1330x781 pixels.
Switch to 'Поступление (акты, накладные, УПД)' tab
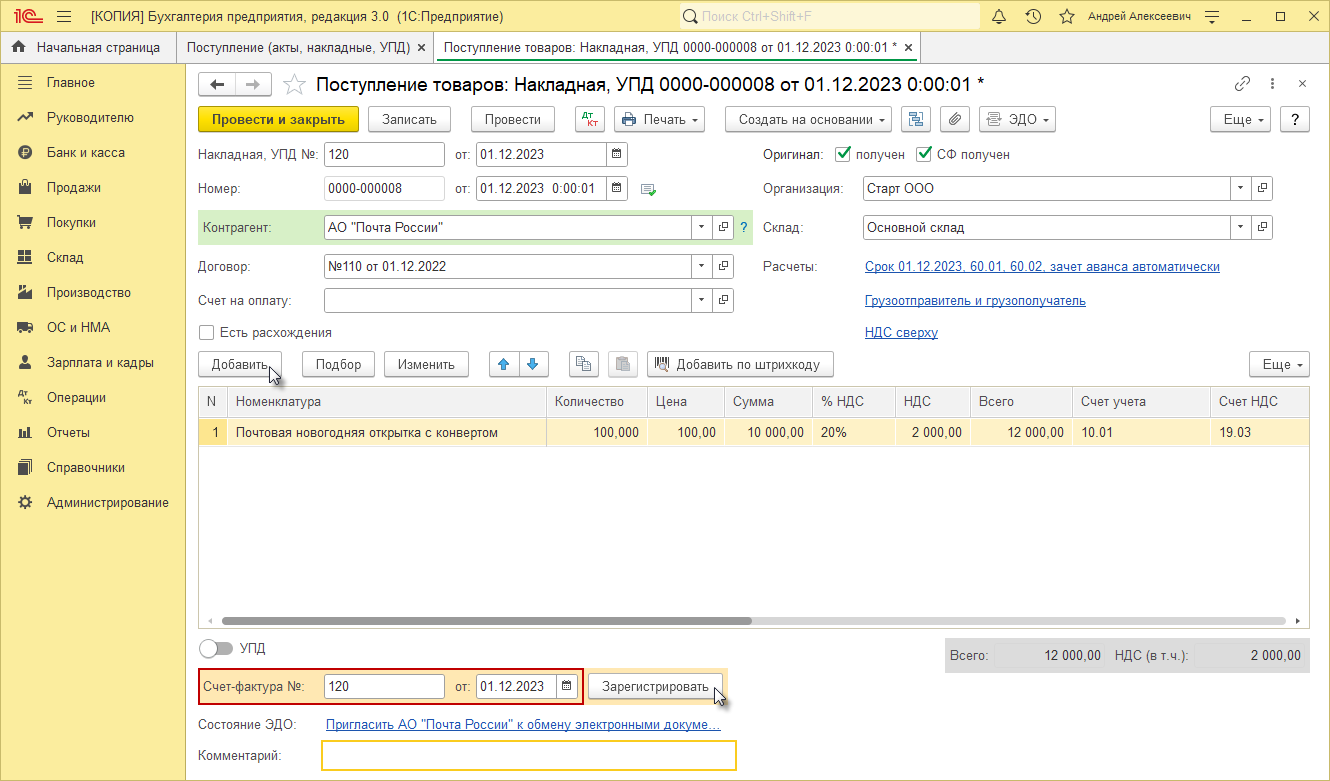[x=298, y=47]
